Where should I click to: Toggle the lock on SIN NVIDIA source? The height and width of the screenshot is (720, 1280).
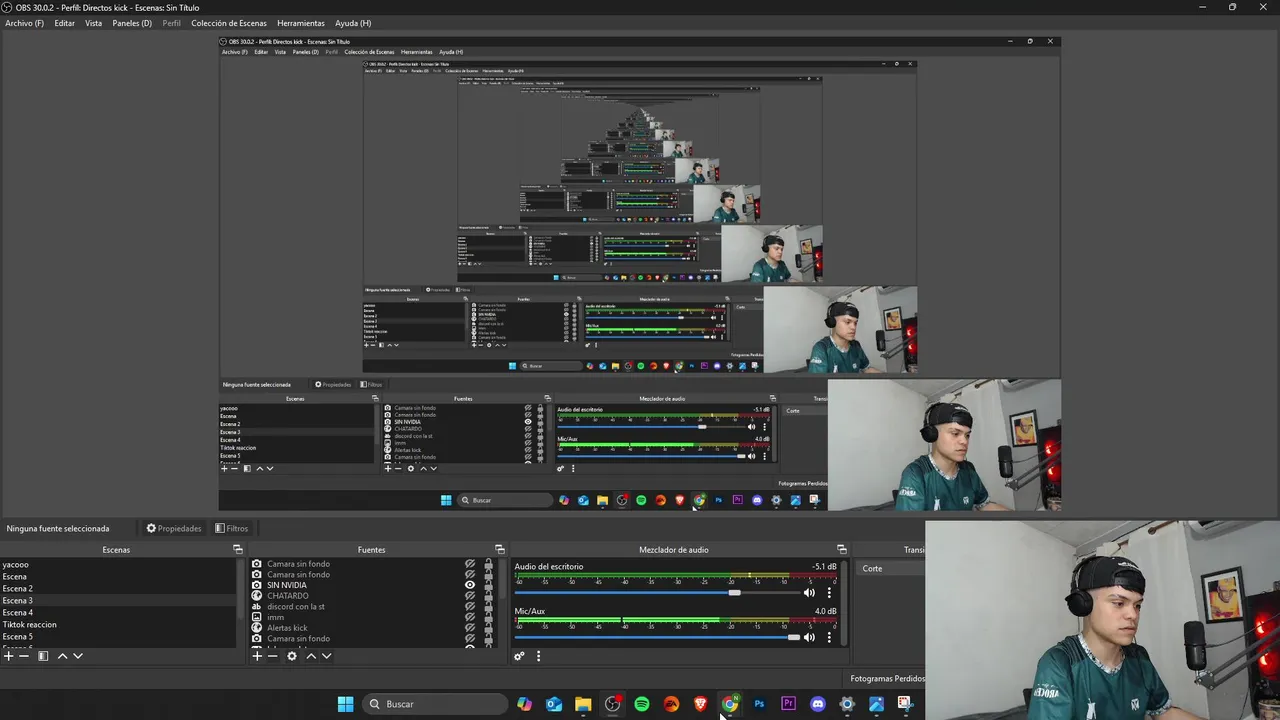[488, 585]
